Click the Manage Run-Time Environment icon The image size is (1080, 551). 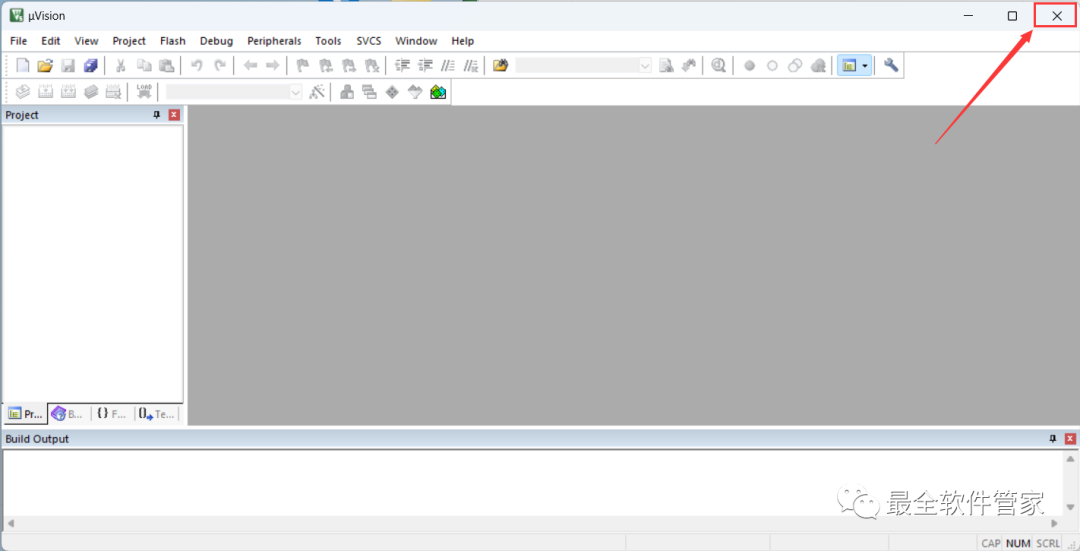(x=391, y=92)
